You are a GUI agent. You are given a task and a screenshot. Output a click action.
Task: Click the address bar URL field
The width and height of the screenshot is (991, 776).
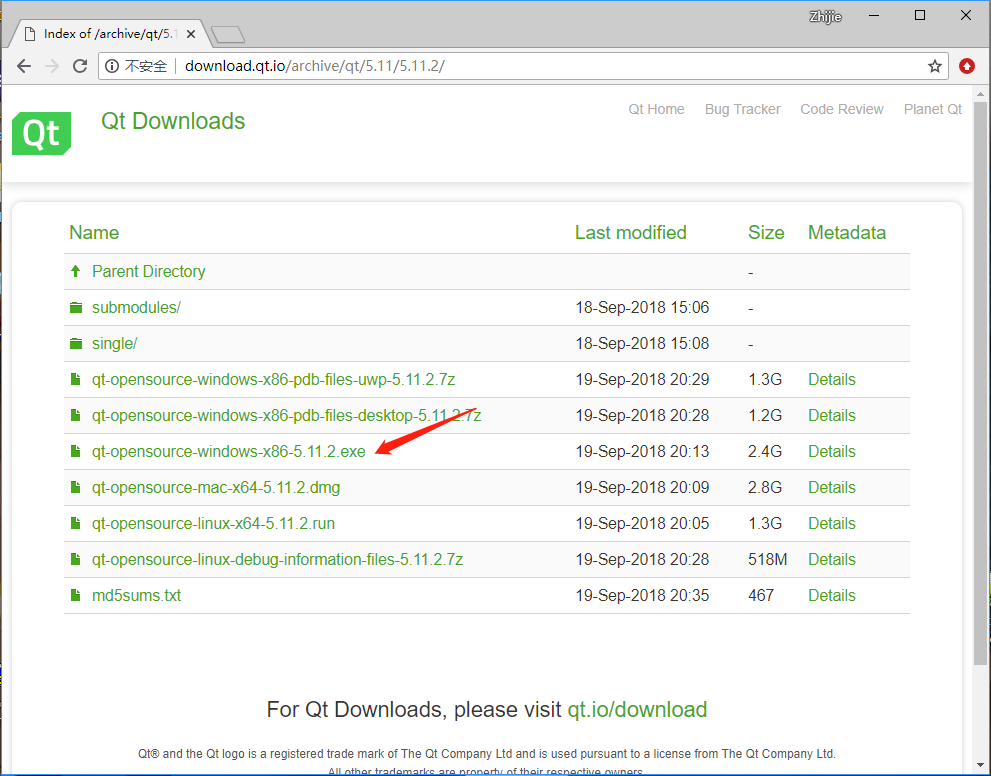point(525,66)
